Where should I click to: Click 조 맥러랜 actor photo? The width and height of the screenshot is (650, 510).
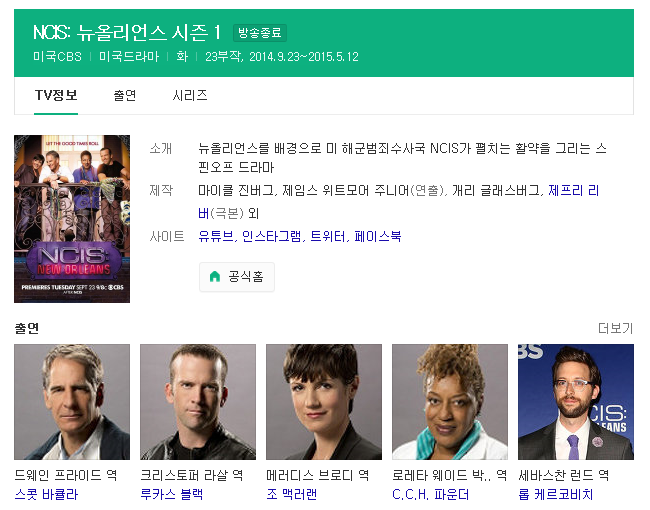click(x=324, y=402)
